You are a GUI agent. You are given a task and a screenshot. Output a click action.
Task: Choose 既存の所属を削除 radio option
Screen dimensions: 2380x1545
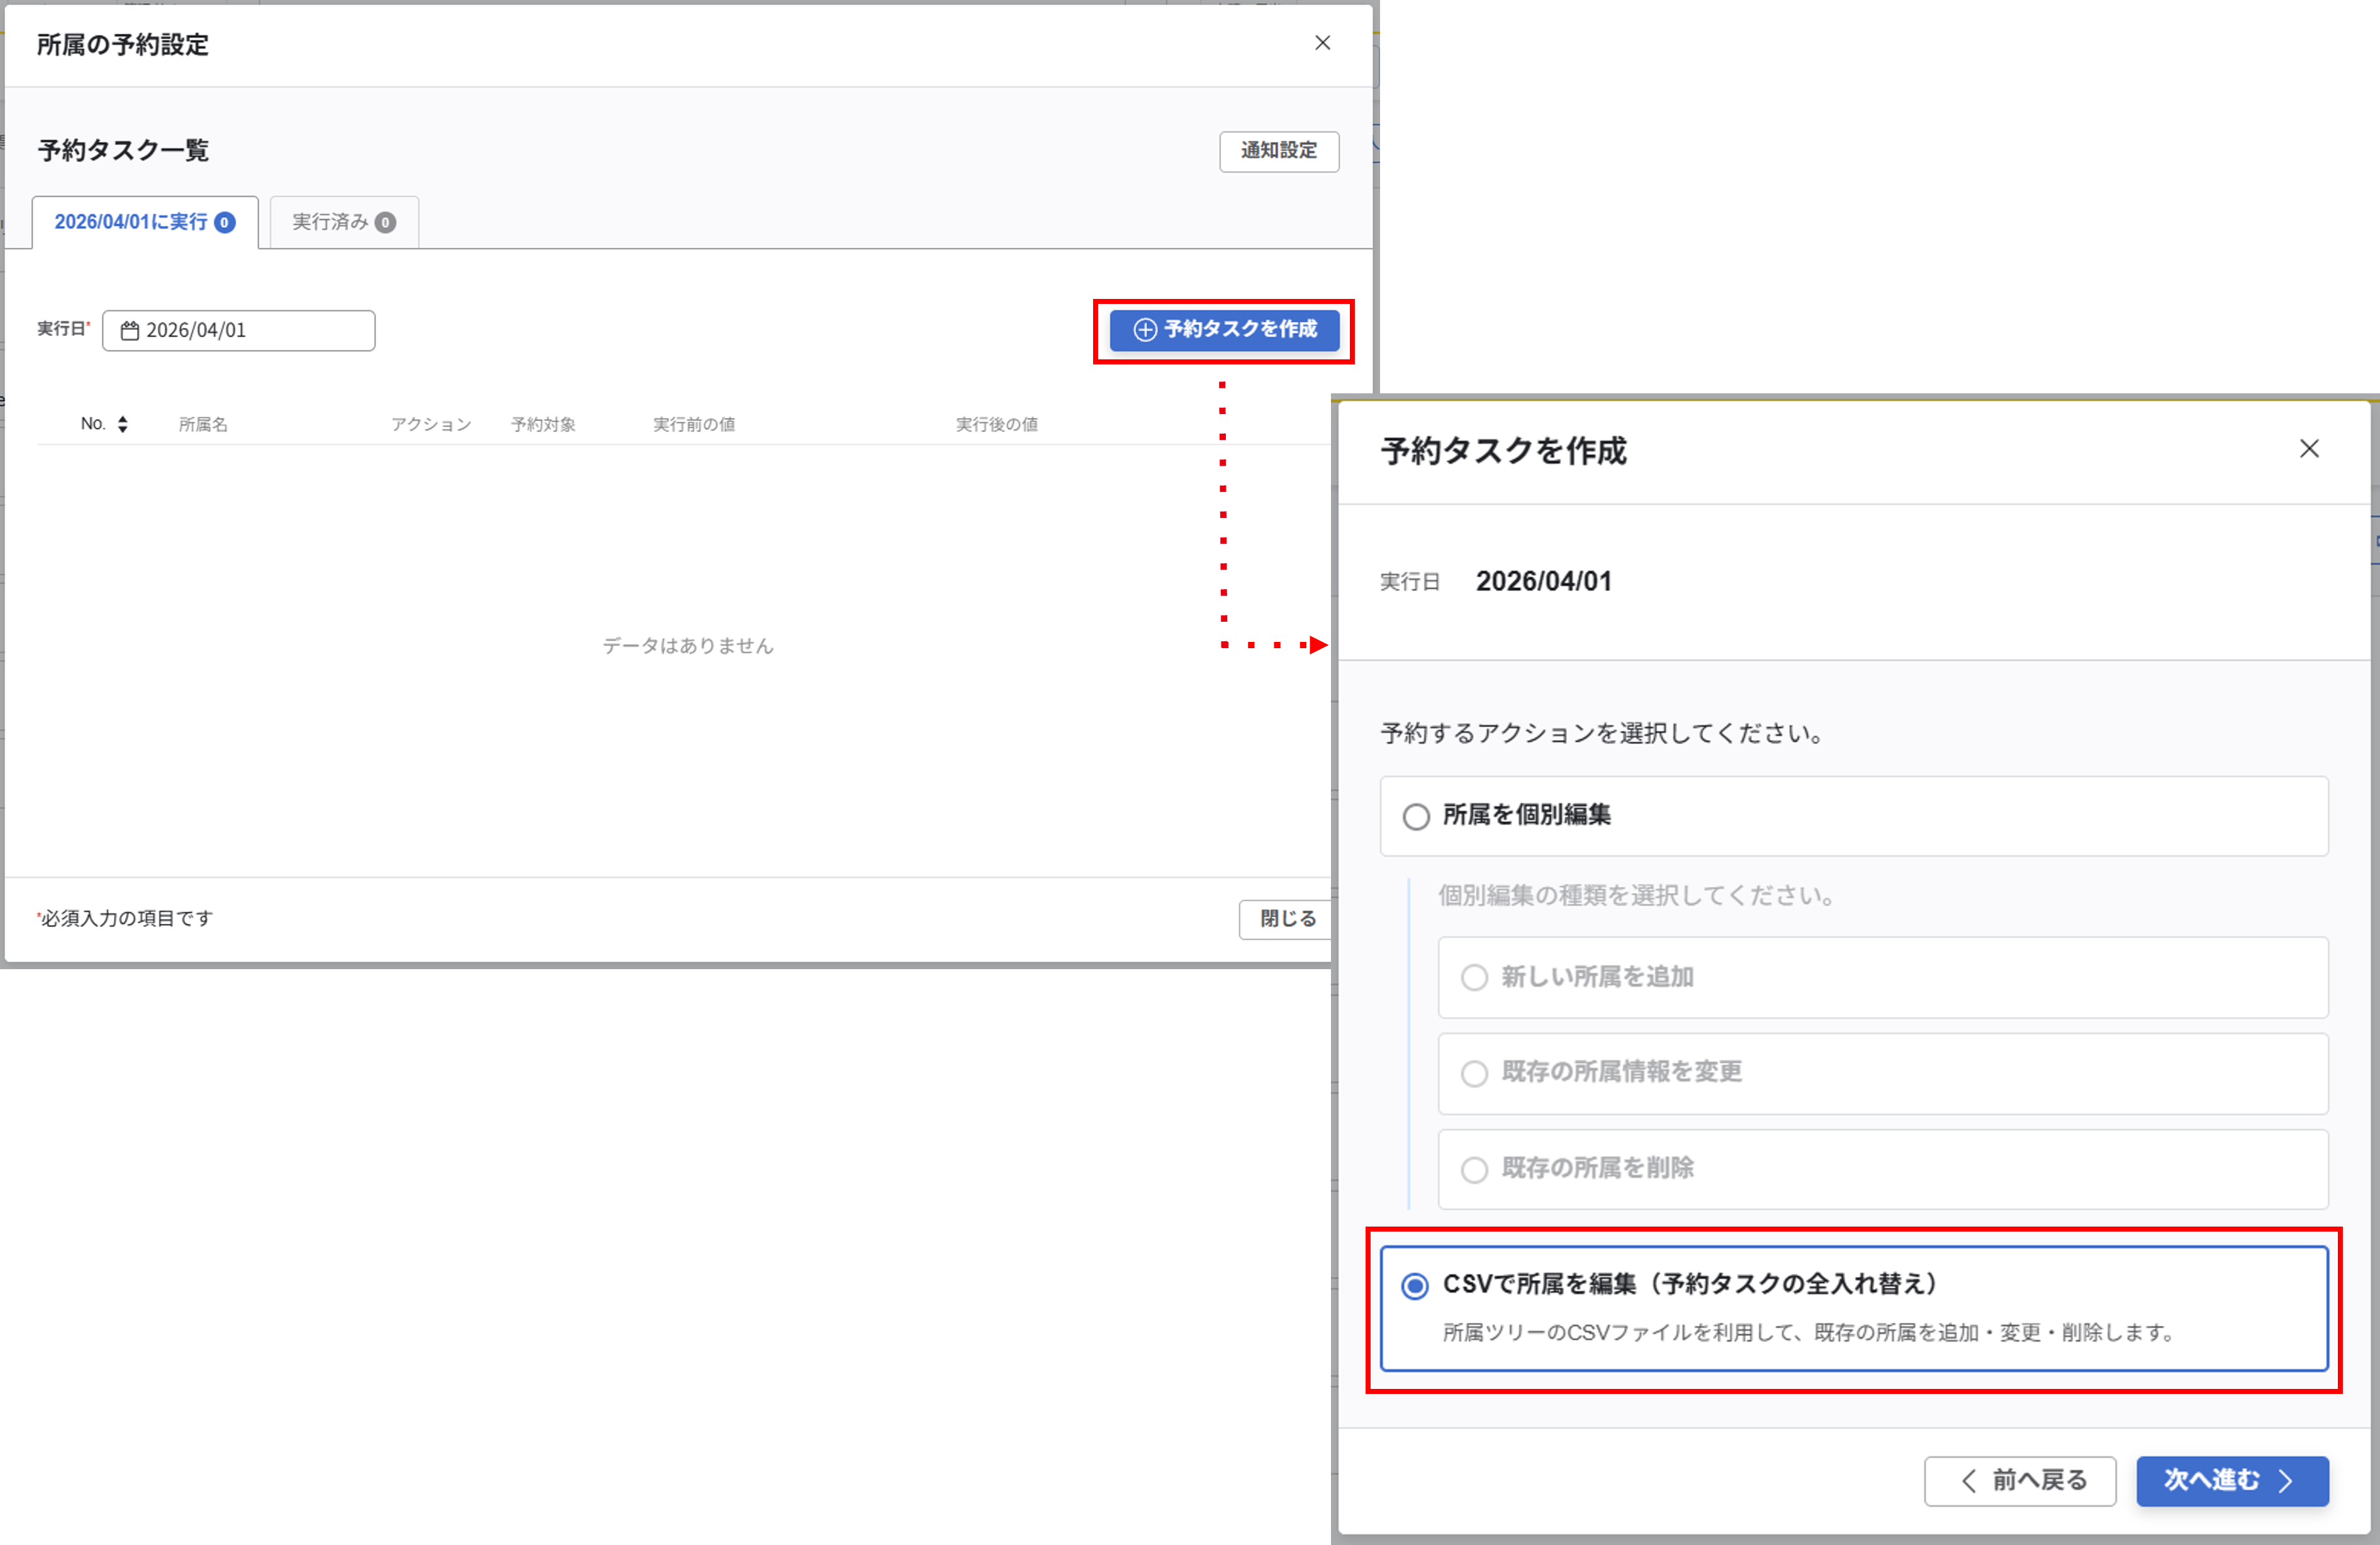pyautogui.click(x=1474, y=1169)
